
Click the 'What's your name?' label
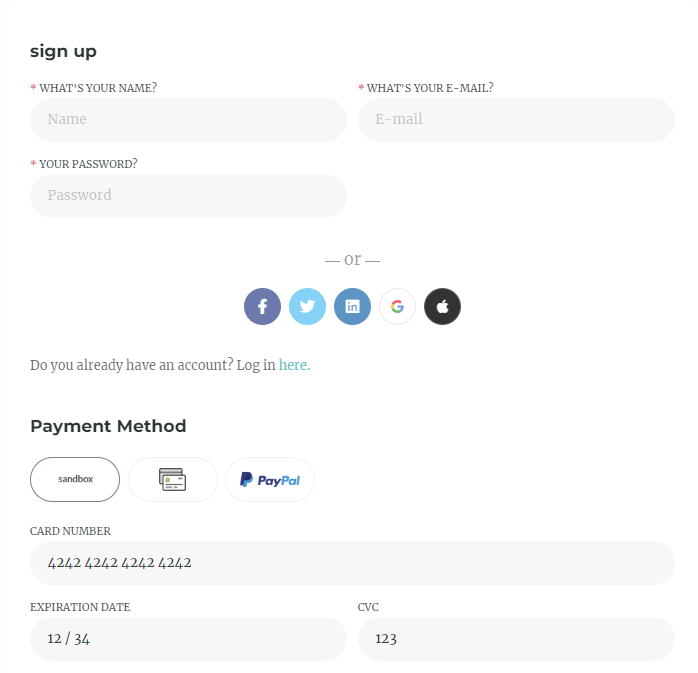(98, 88)
